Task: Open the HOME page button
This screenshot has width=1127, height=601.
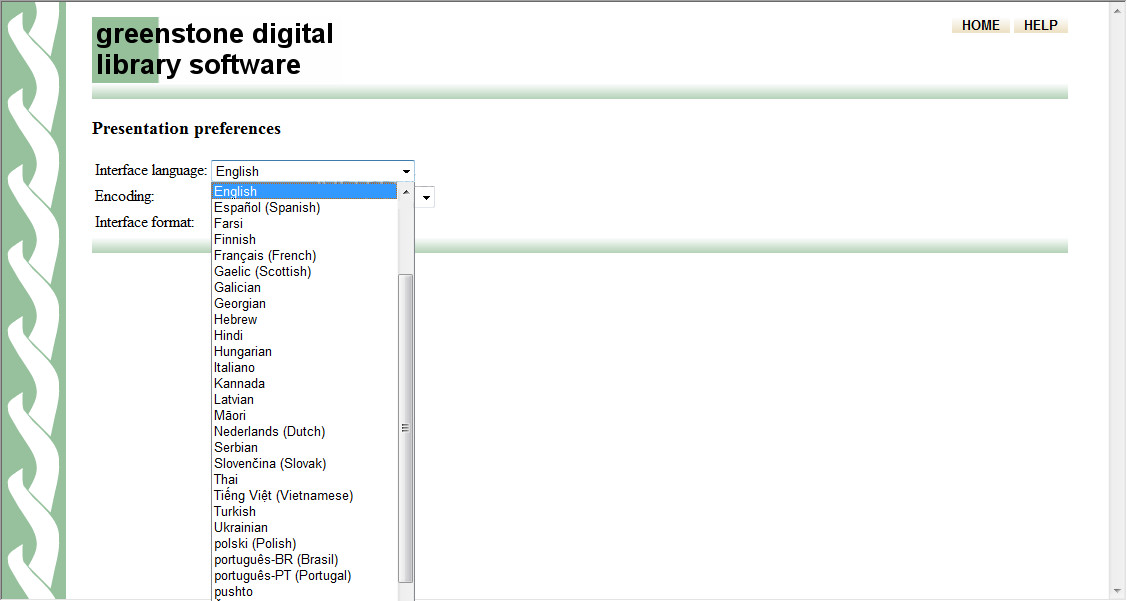Action: 980,25
